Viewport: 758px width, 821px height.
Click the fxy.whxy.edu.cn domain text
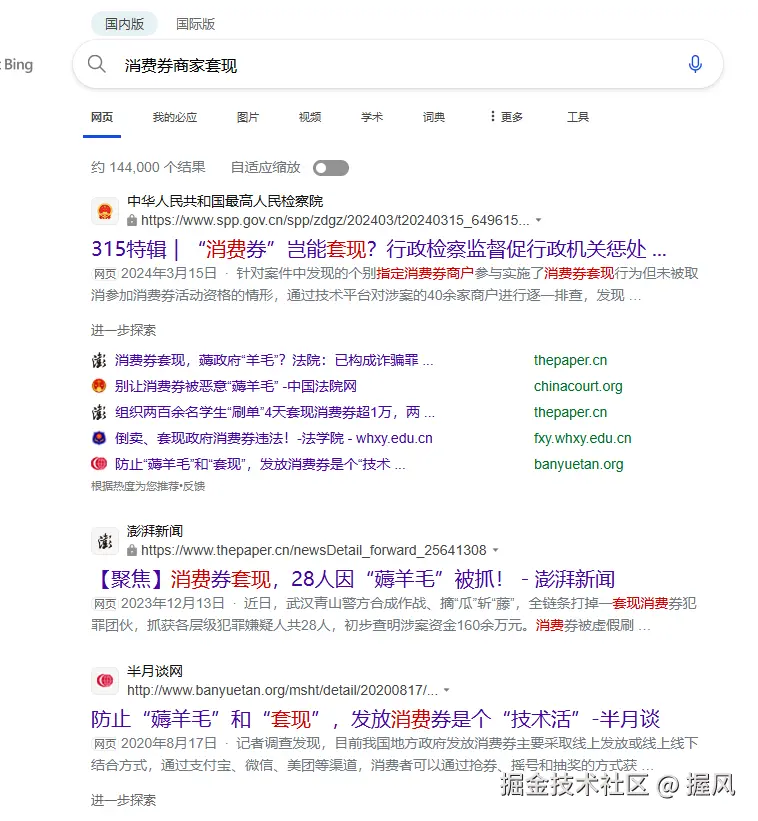tap(583, 438)
